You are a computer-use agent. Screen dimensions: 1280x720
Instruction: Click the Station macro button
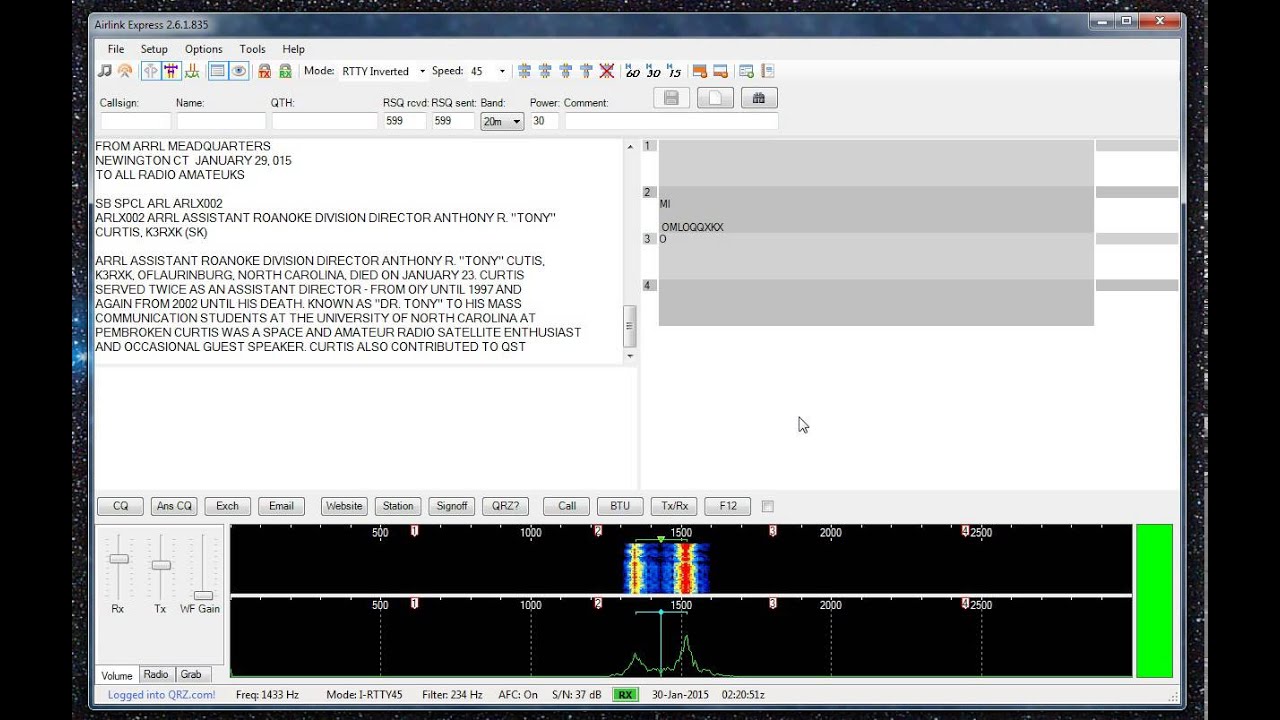[x=398, y=506]
